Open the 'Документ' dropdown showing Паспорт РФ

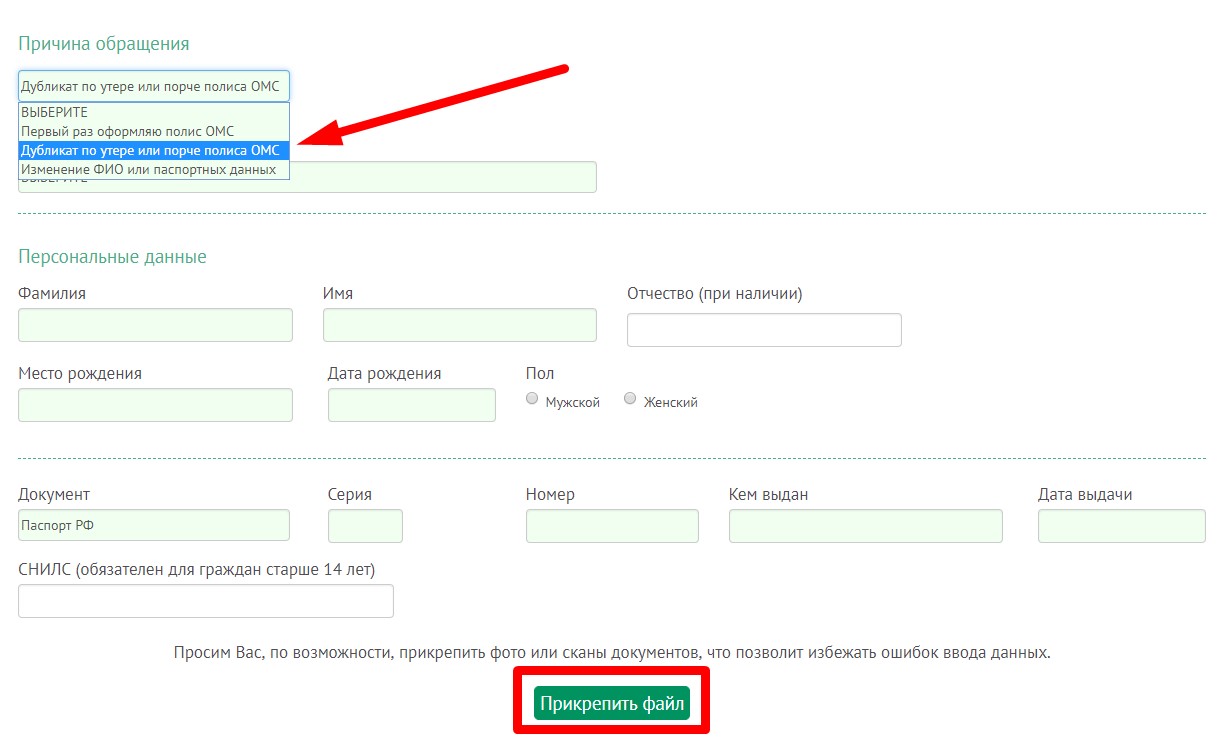tap(153, 525)
